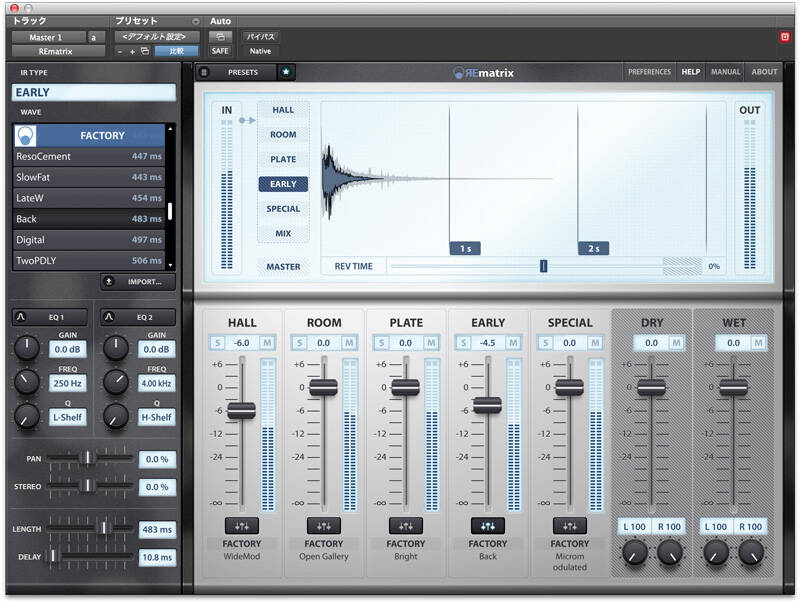The image size is (800, 603).
Task: Click the IMPORT button
Action: coord(138,282)
